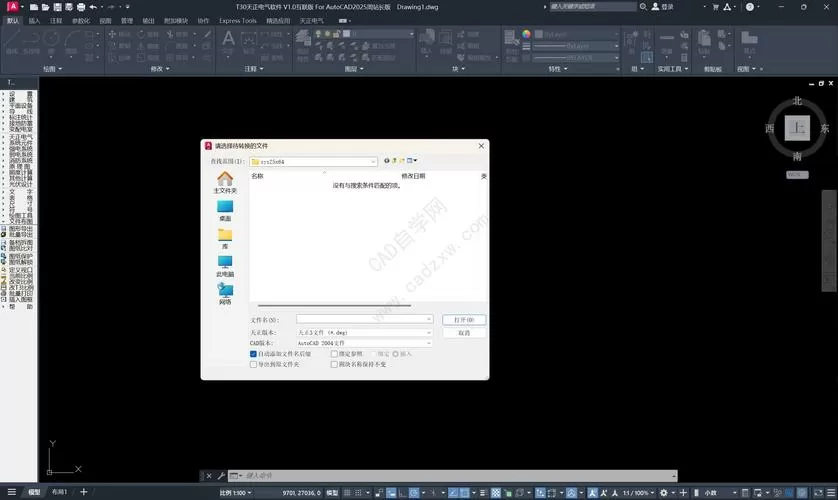The width and height of the screenshot is (838, 500).
Task: Click the Undo arrow icon
Action: pos(93,7)
